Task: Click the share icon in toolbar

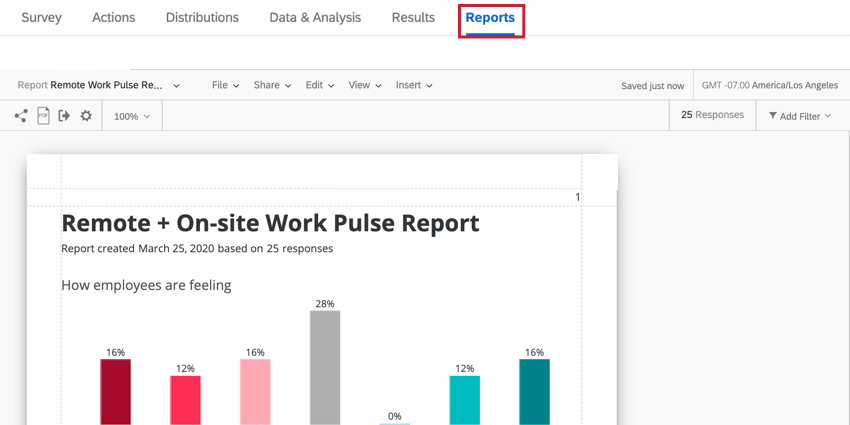Action: pyautogui.click(x=21, y=115)
